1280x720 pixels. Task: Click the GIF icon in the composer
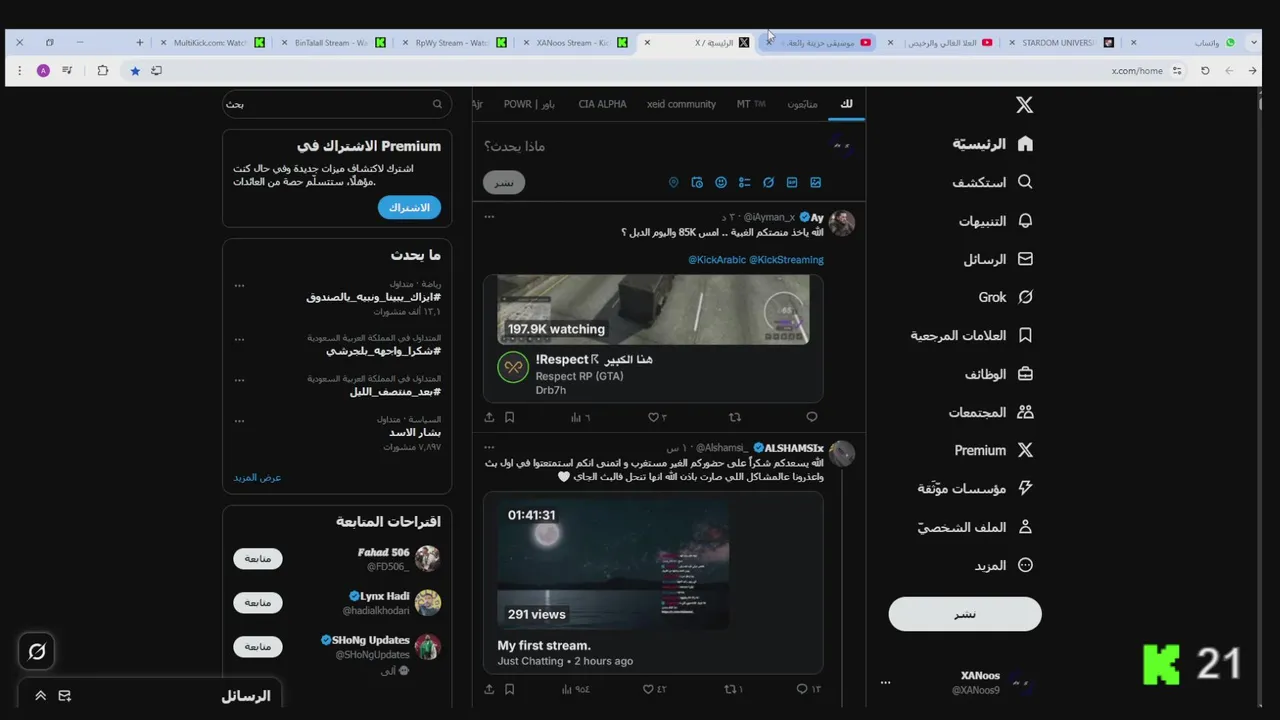pos(792,183)
